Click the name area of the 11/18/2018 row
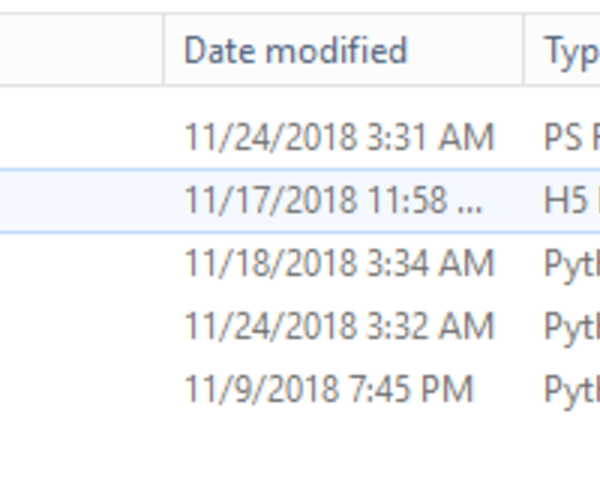Screen dimensions: 600x482 click(80, 263)
